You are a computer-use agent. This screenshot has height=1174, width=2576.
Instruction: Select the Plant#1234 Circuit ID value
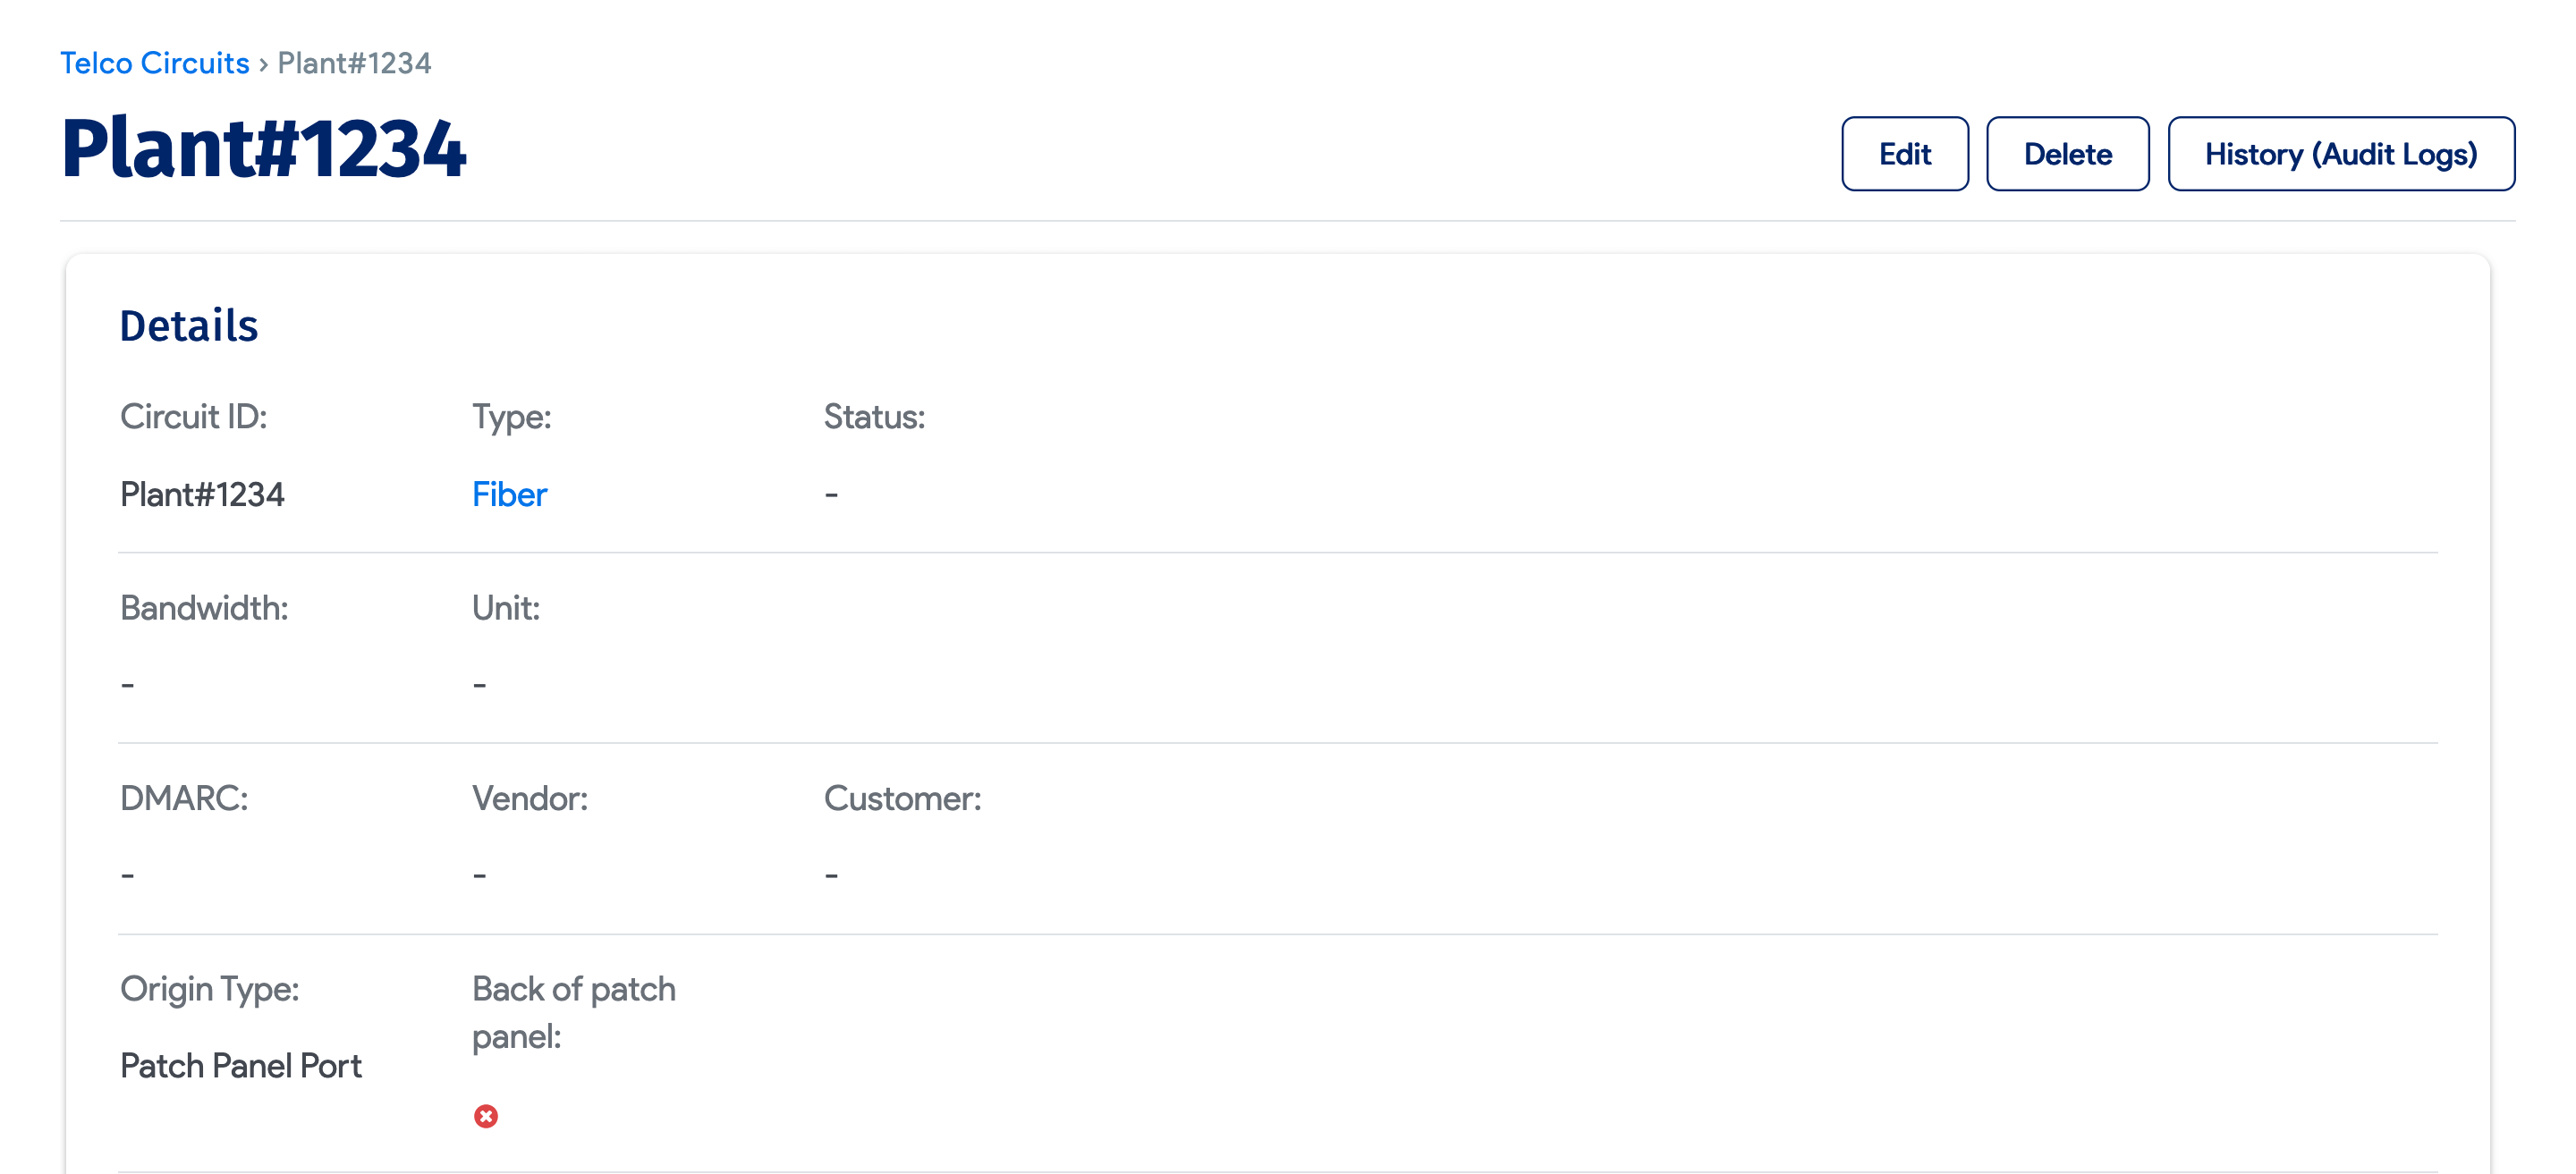pos(202,494)
